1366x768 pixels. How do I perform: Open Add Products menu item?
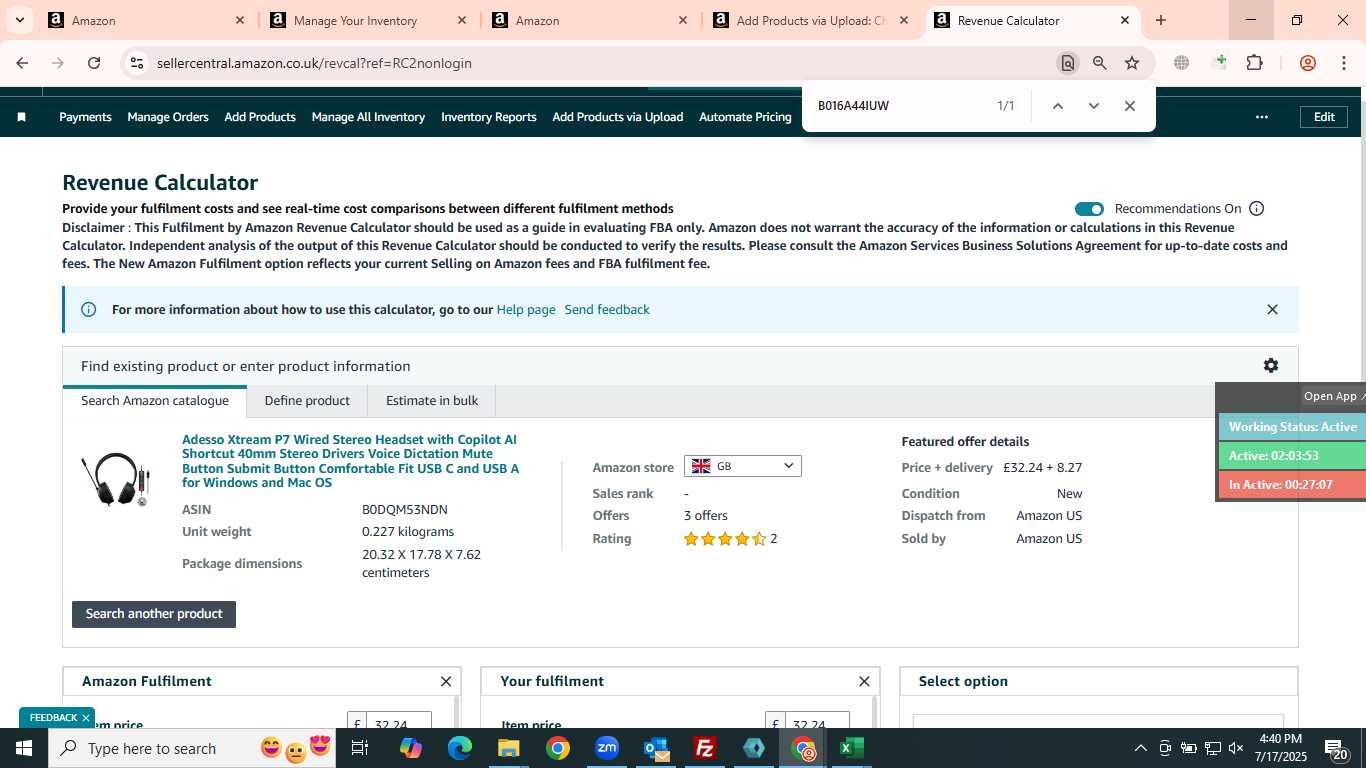(x=260, y=117)
